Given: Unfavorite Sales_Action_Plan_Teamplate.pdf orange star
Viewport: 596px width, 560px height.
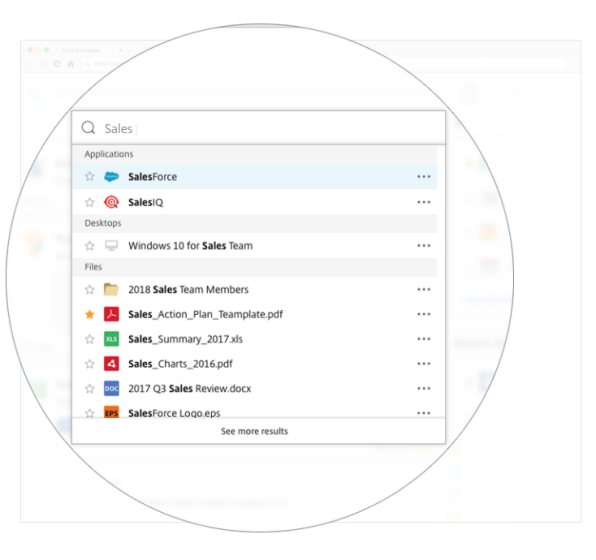Looking at the screenshot, I should tap(90, 314).
